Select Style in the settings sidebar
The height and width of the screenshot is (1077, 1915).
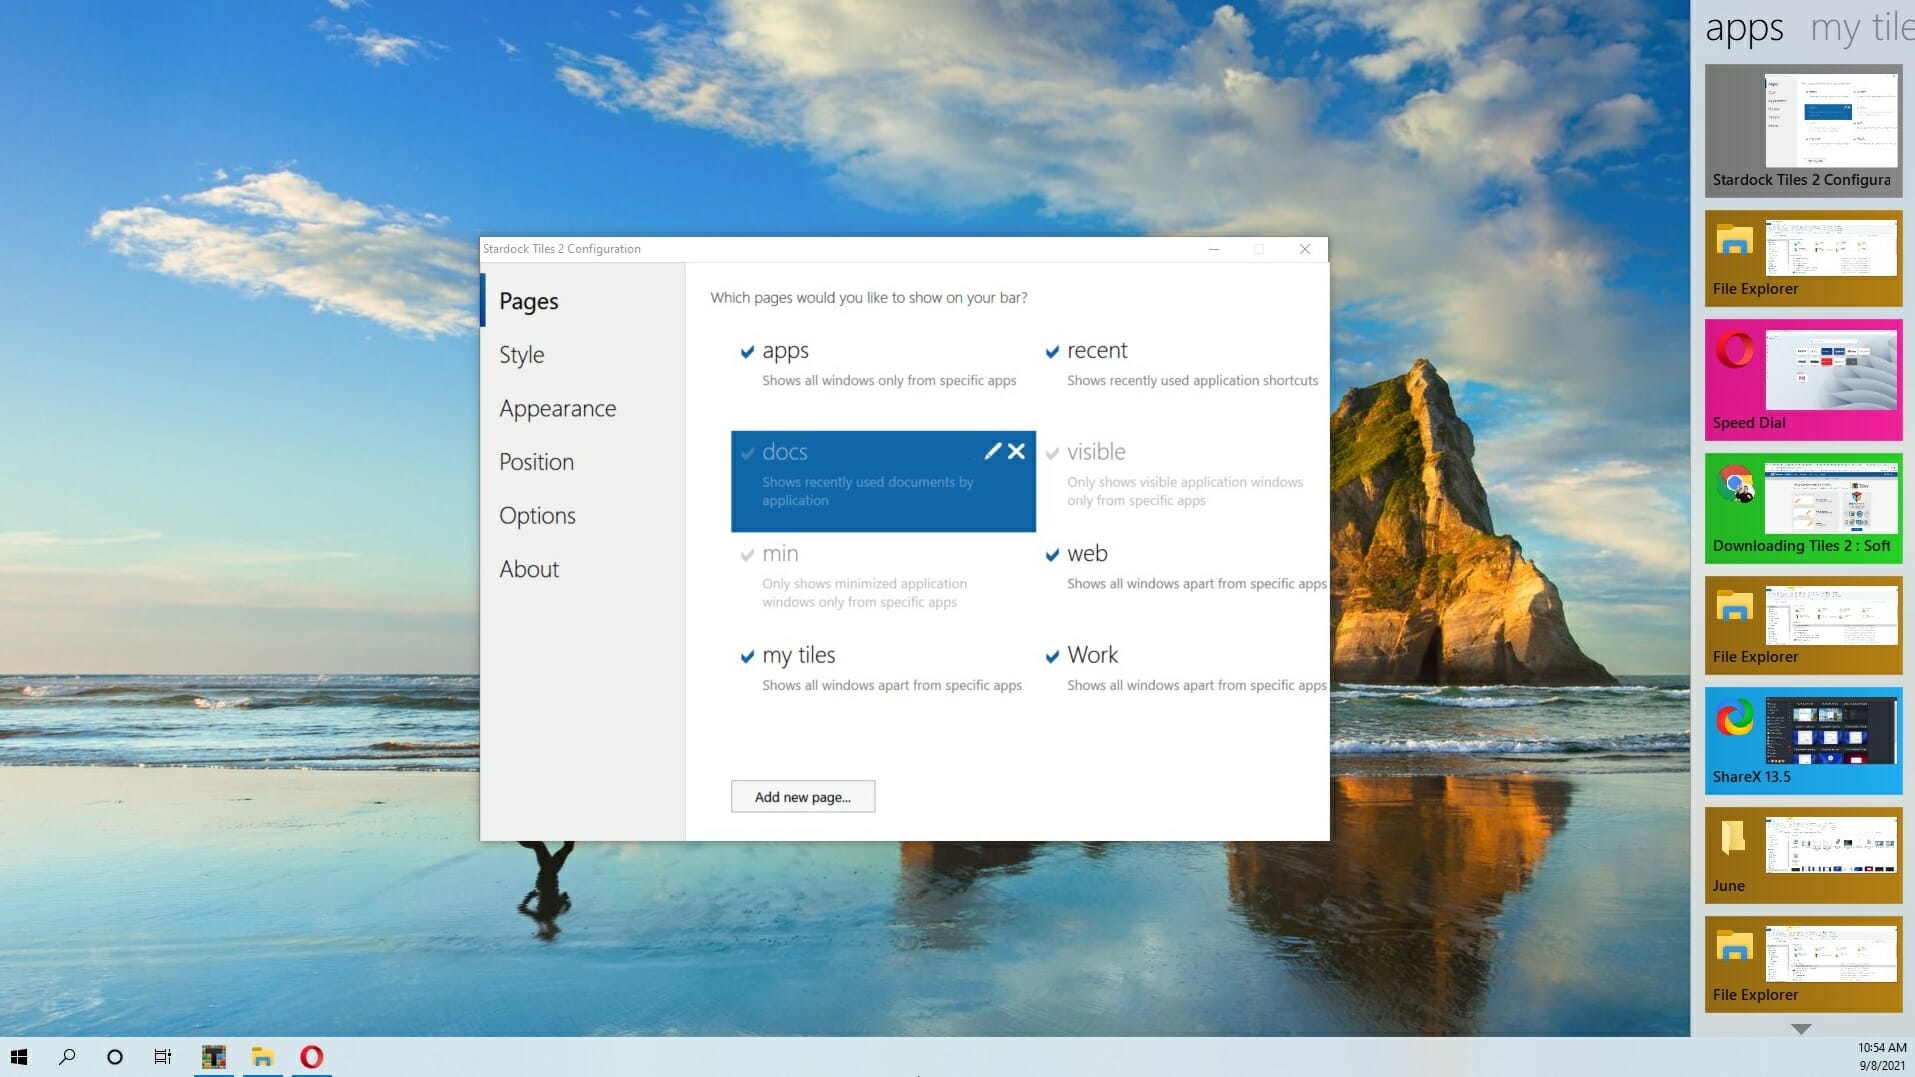tap(521, 355)
